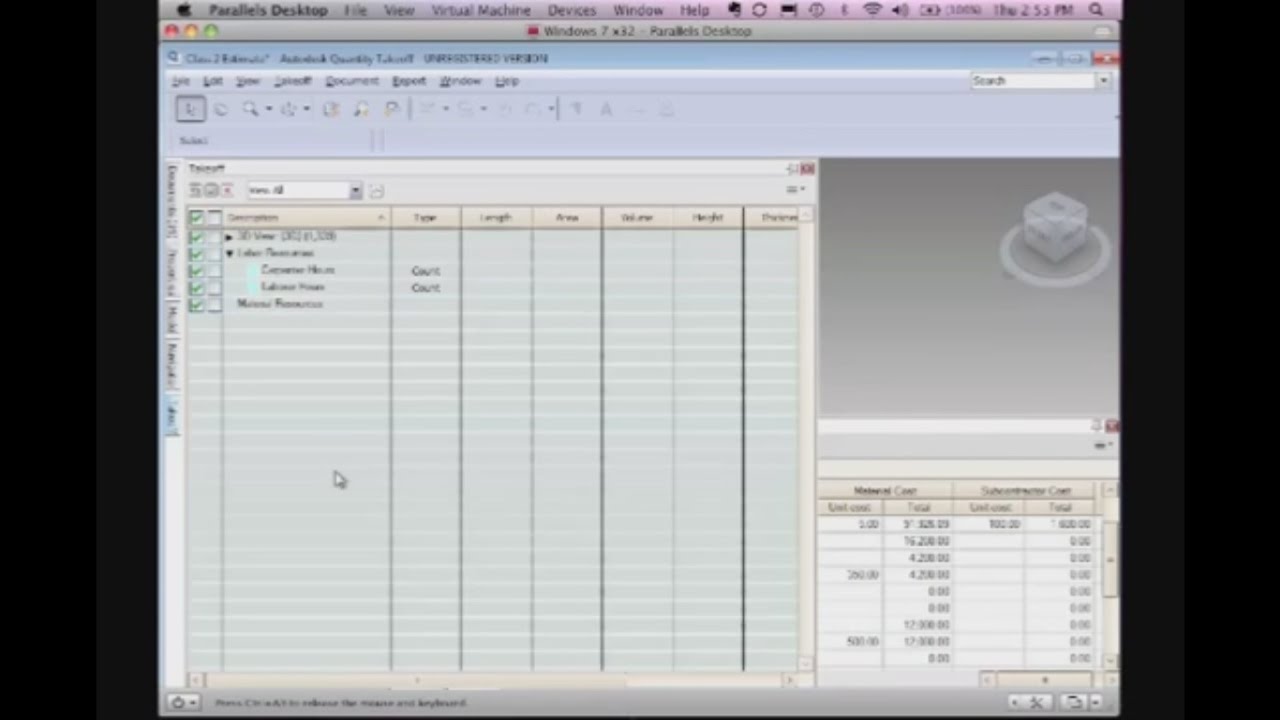Screen dimensions: 1280x720
Task: Open the Devices menu in Mac menu bar
Action: [x=572, y=10]
